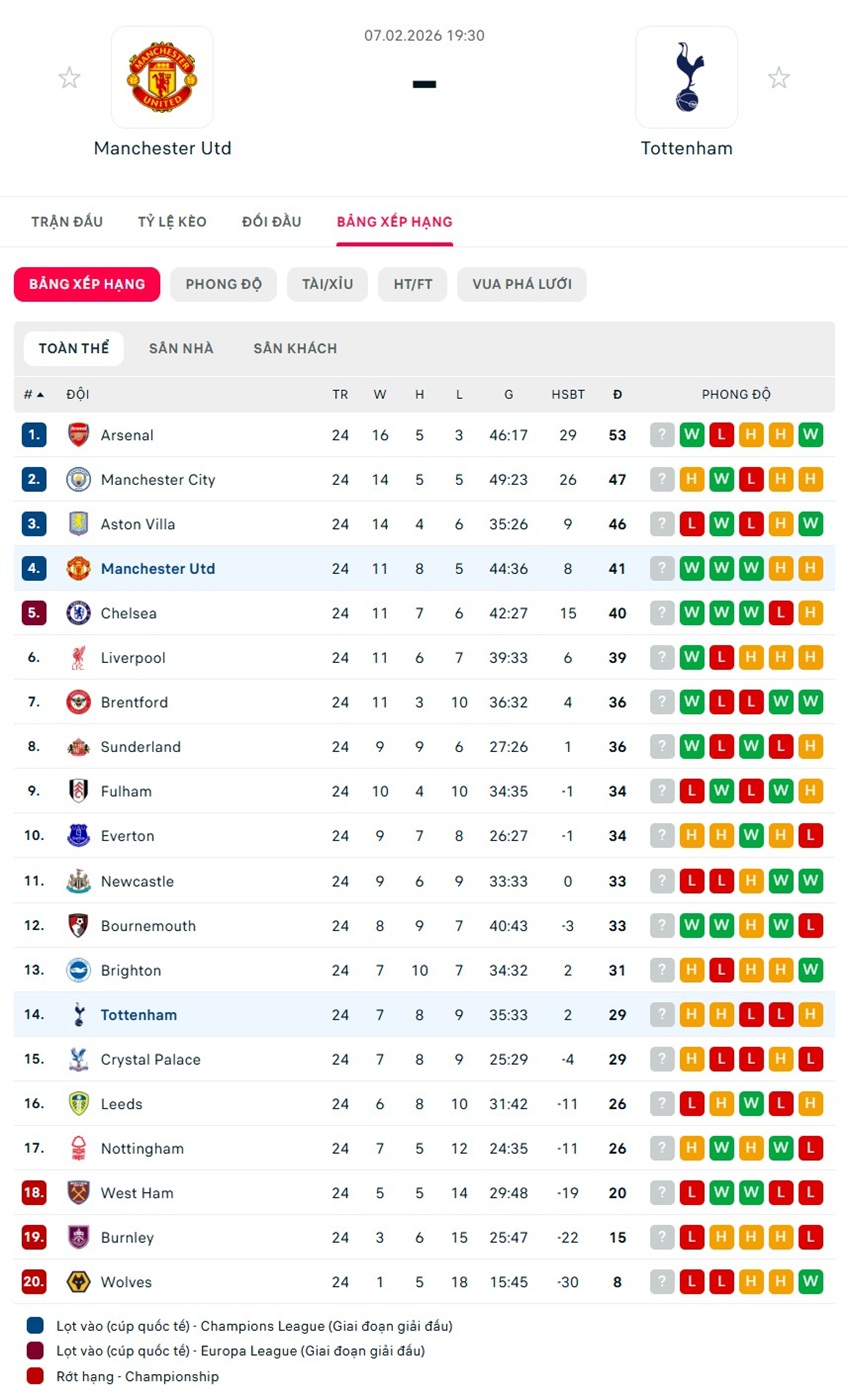This screenshot has height=1400, width=850.
Task: Click the Manchester United crest in the header
Action: click(161, 77)
